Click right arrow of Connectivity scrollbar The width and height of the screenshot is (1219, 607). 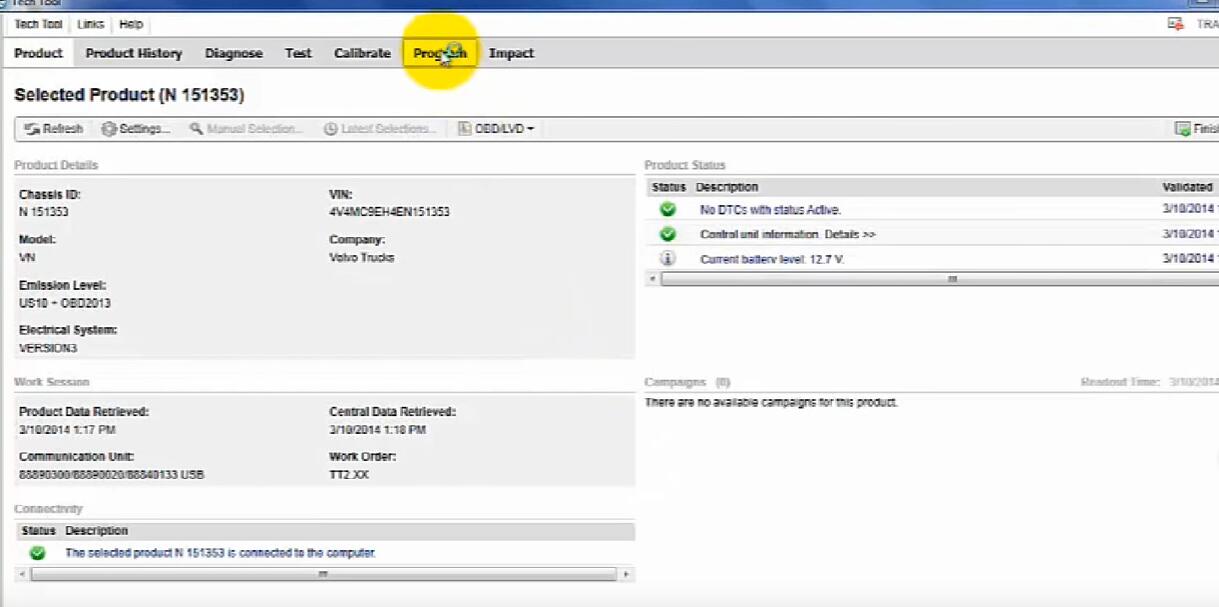coord(626,574)
